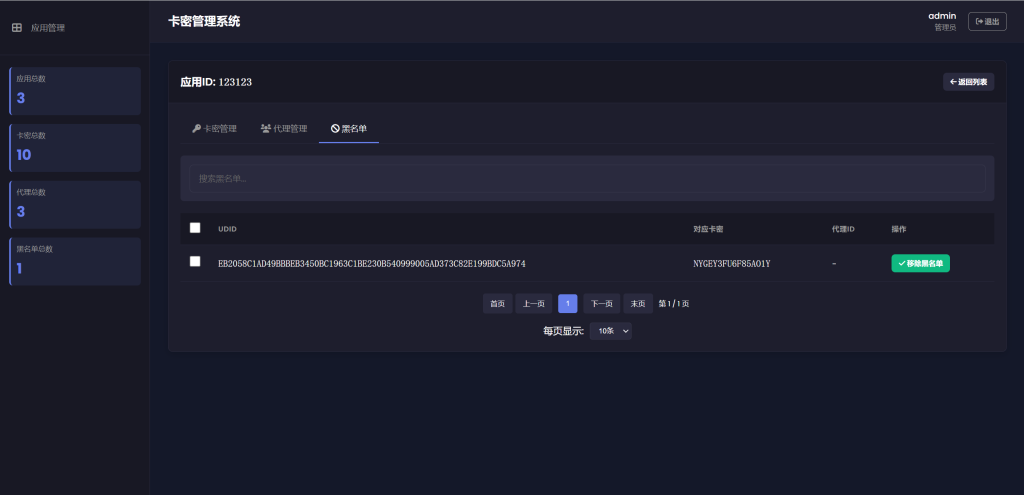The image size is (1024, 495).
Task: Check the box for UDID row EB2058C1
Action: 195,262
